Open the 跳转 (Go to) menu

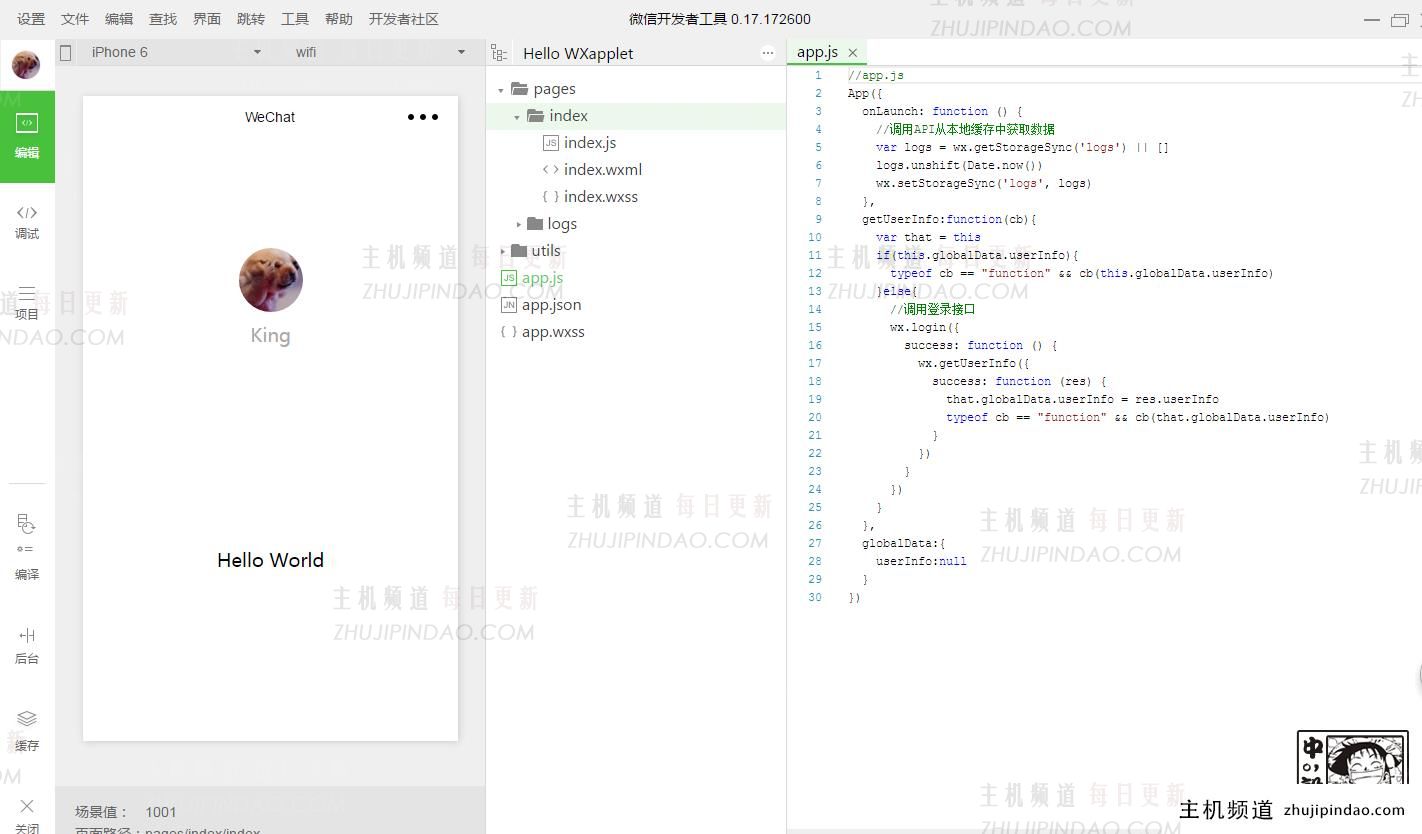(251, 19)
